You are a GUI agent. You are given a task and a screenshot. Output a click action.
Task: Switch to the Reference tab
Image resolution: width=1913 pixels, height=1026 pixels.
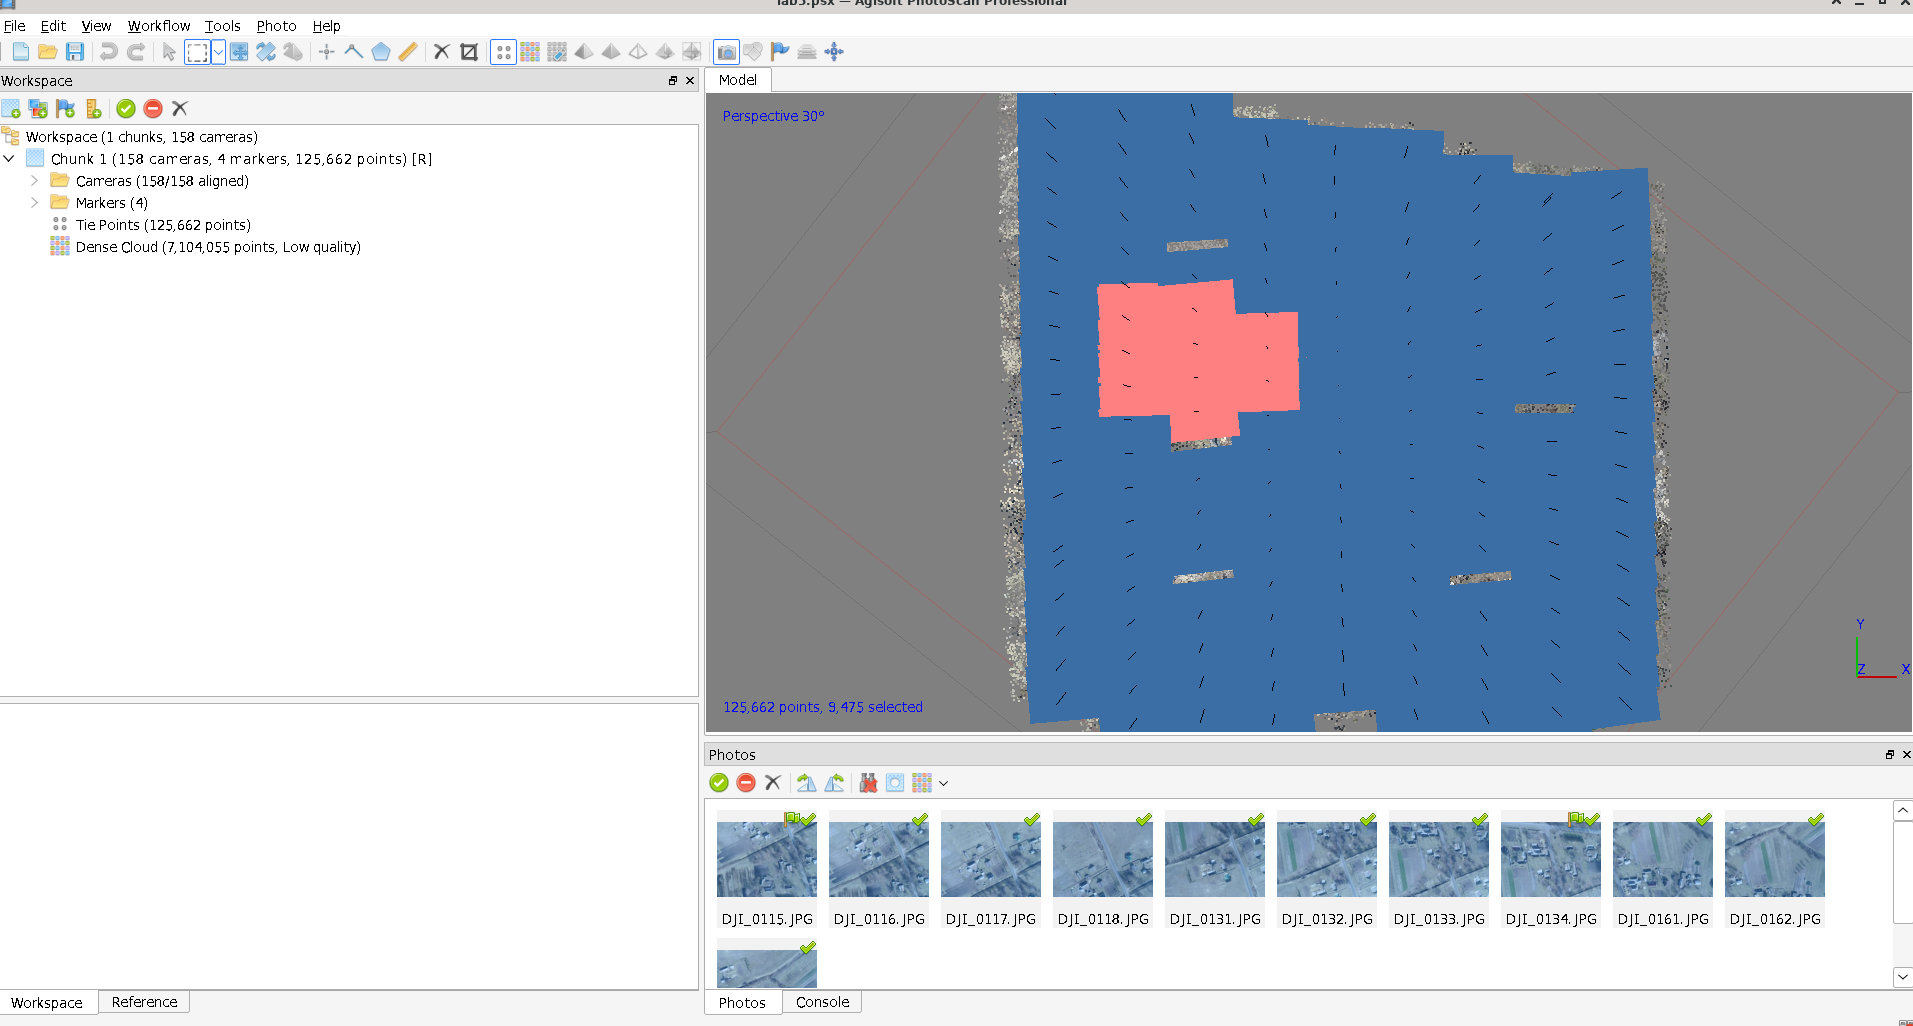(144, 1002)
